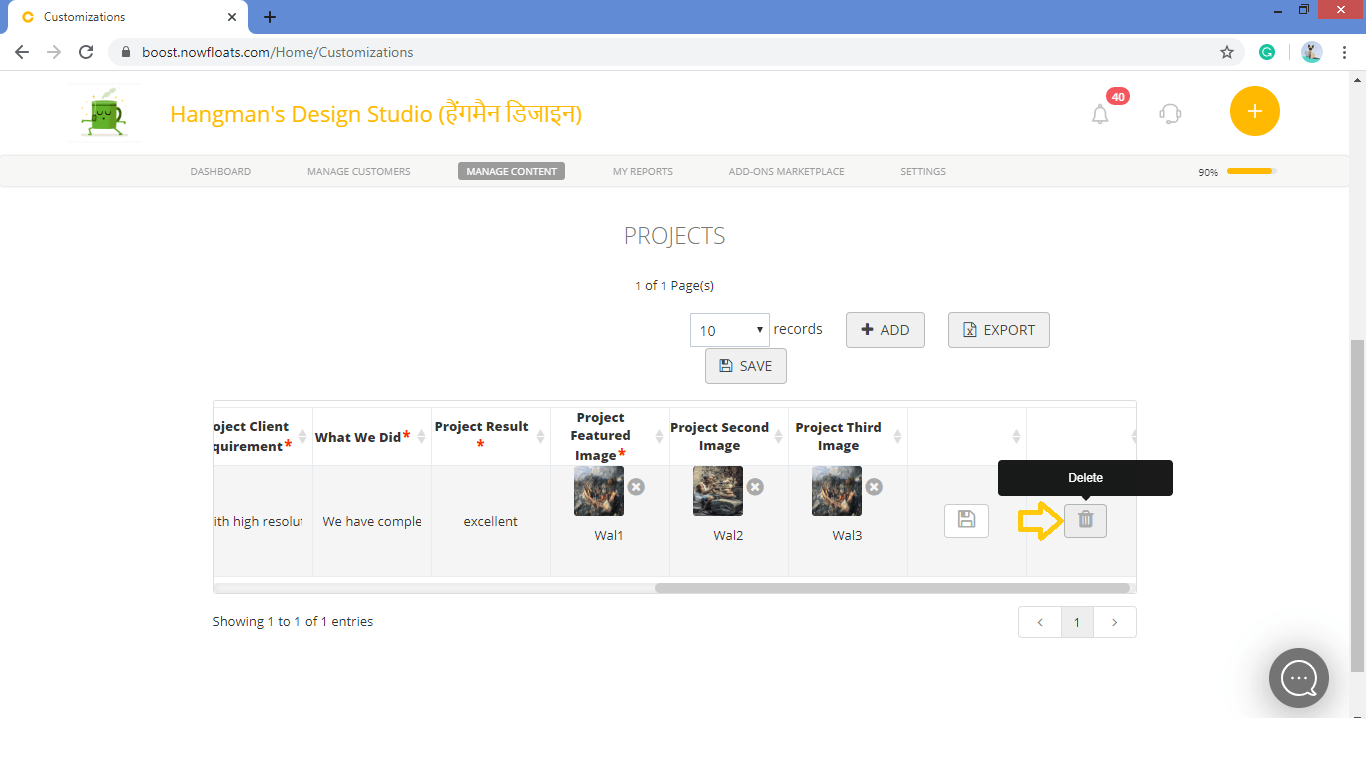Open the support headset icon
Image resolution: width=1366 pixels, height=768 pixels.
[1170, 113]
